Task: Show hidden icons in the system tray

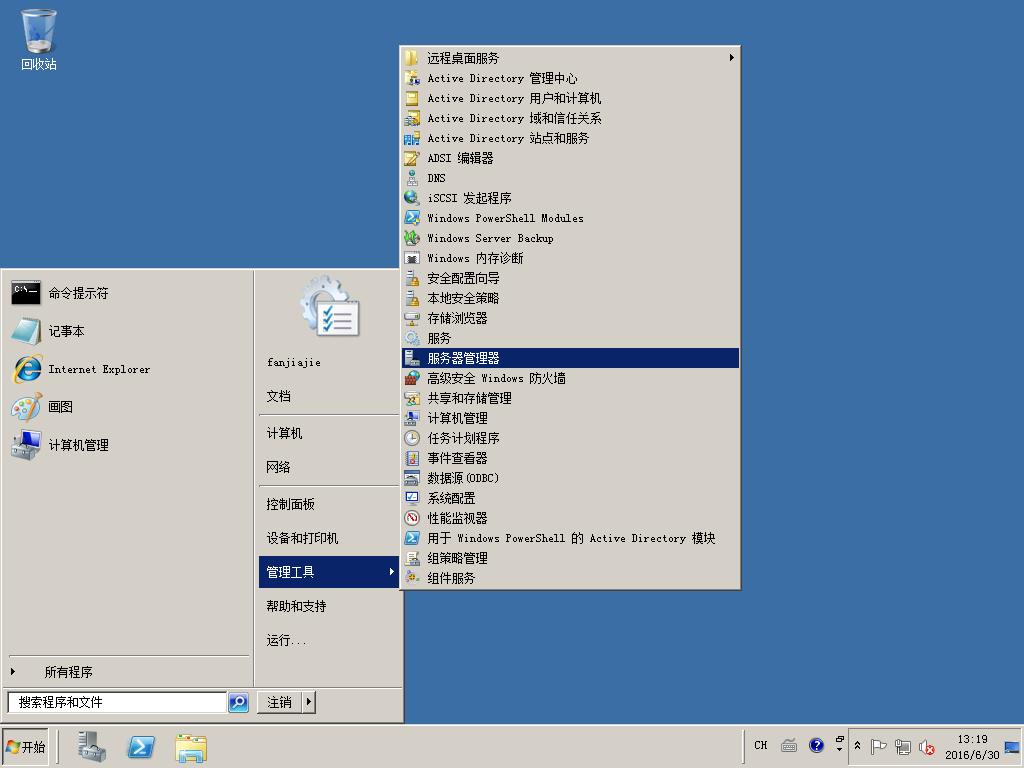Action: point(858,746)
